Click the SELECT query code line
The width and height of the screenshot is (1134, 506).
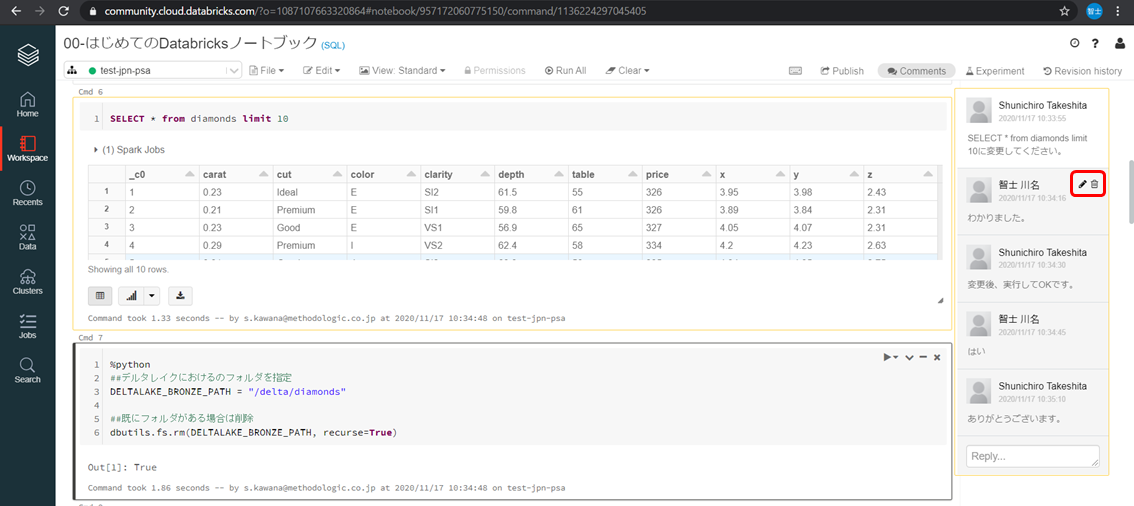pyautogui.click(x=199, y=118)
